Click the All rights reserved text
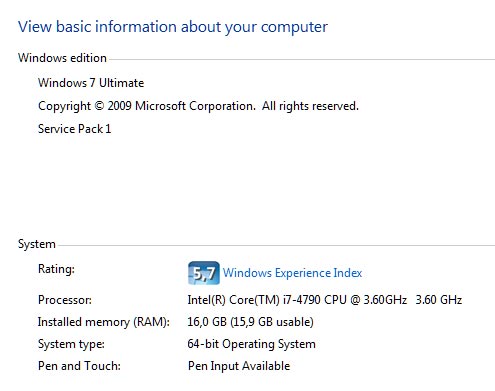Viewport: 495px width, 391px height. (310, 106)
